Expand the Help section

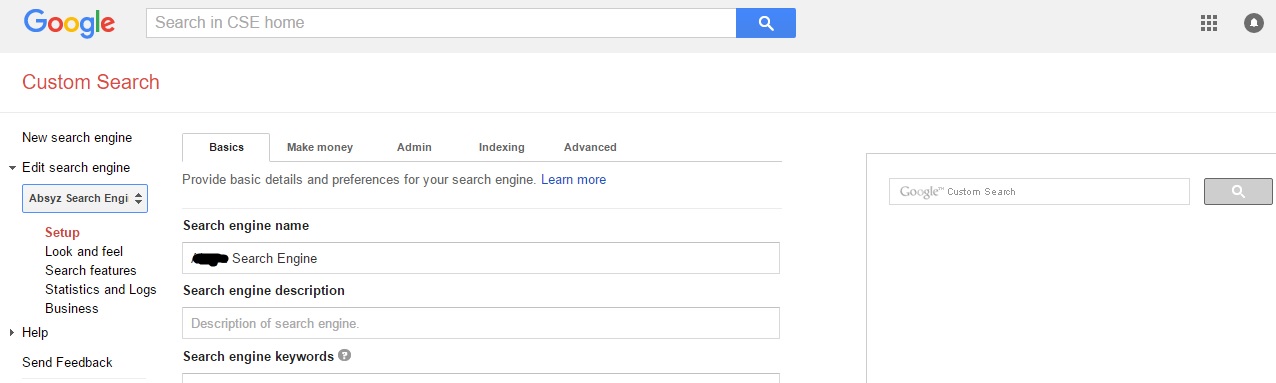point(12,333)
